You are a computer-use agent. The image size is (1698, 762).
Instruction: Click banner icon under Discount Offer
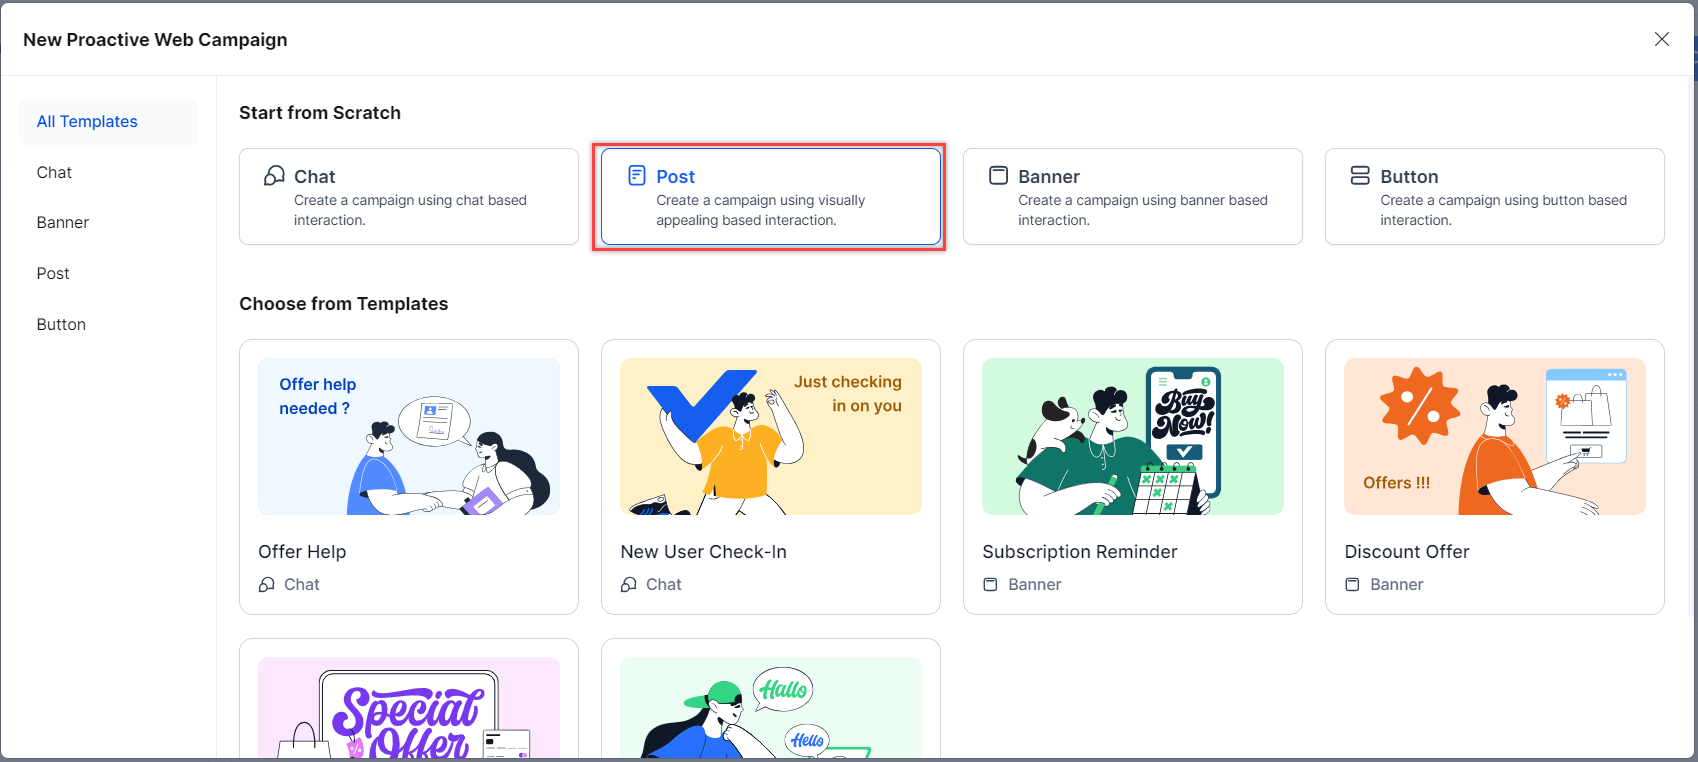pyautogui.click(x=1352, y=585)
